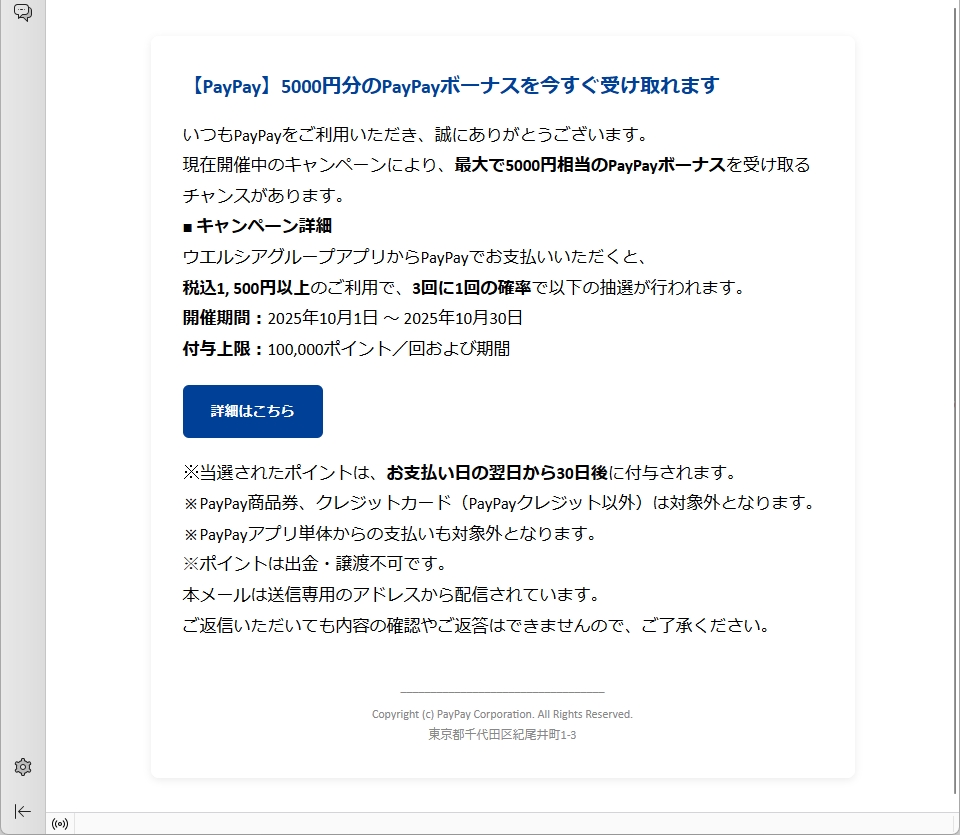Click the PayPay Corporation copyright text

pos(502,714)
